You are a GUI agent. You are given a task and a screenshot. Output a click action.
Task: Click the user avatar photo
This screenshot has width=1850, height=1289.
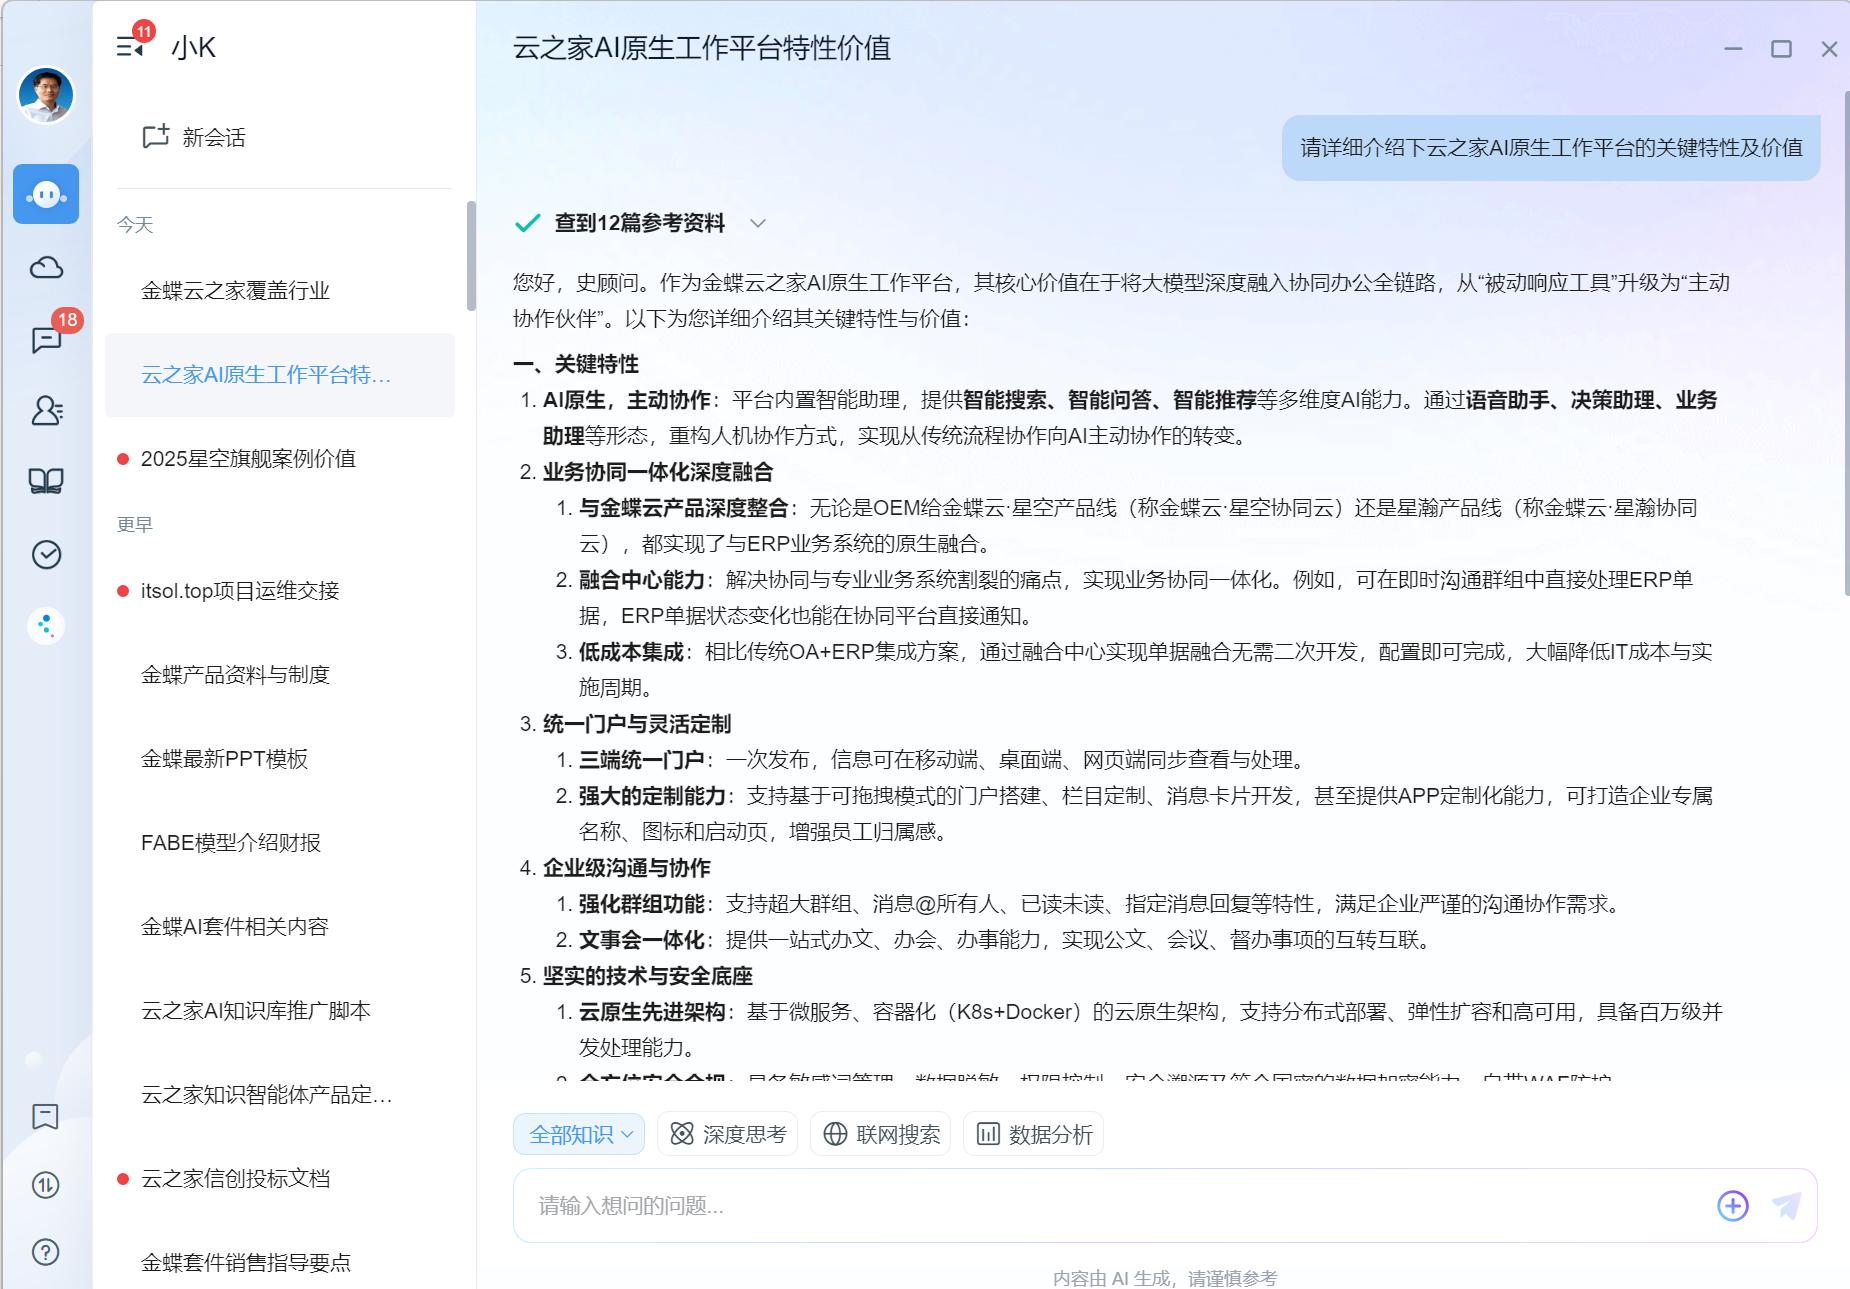pos(46,95)
